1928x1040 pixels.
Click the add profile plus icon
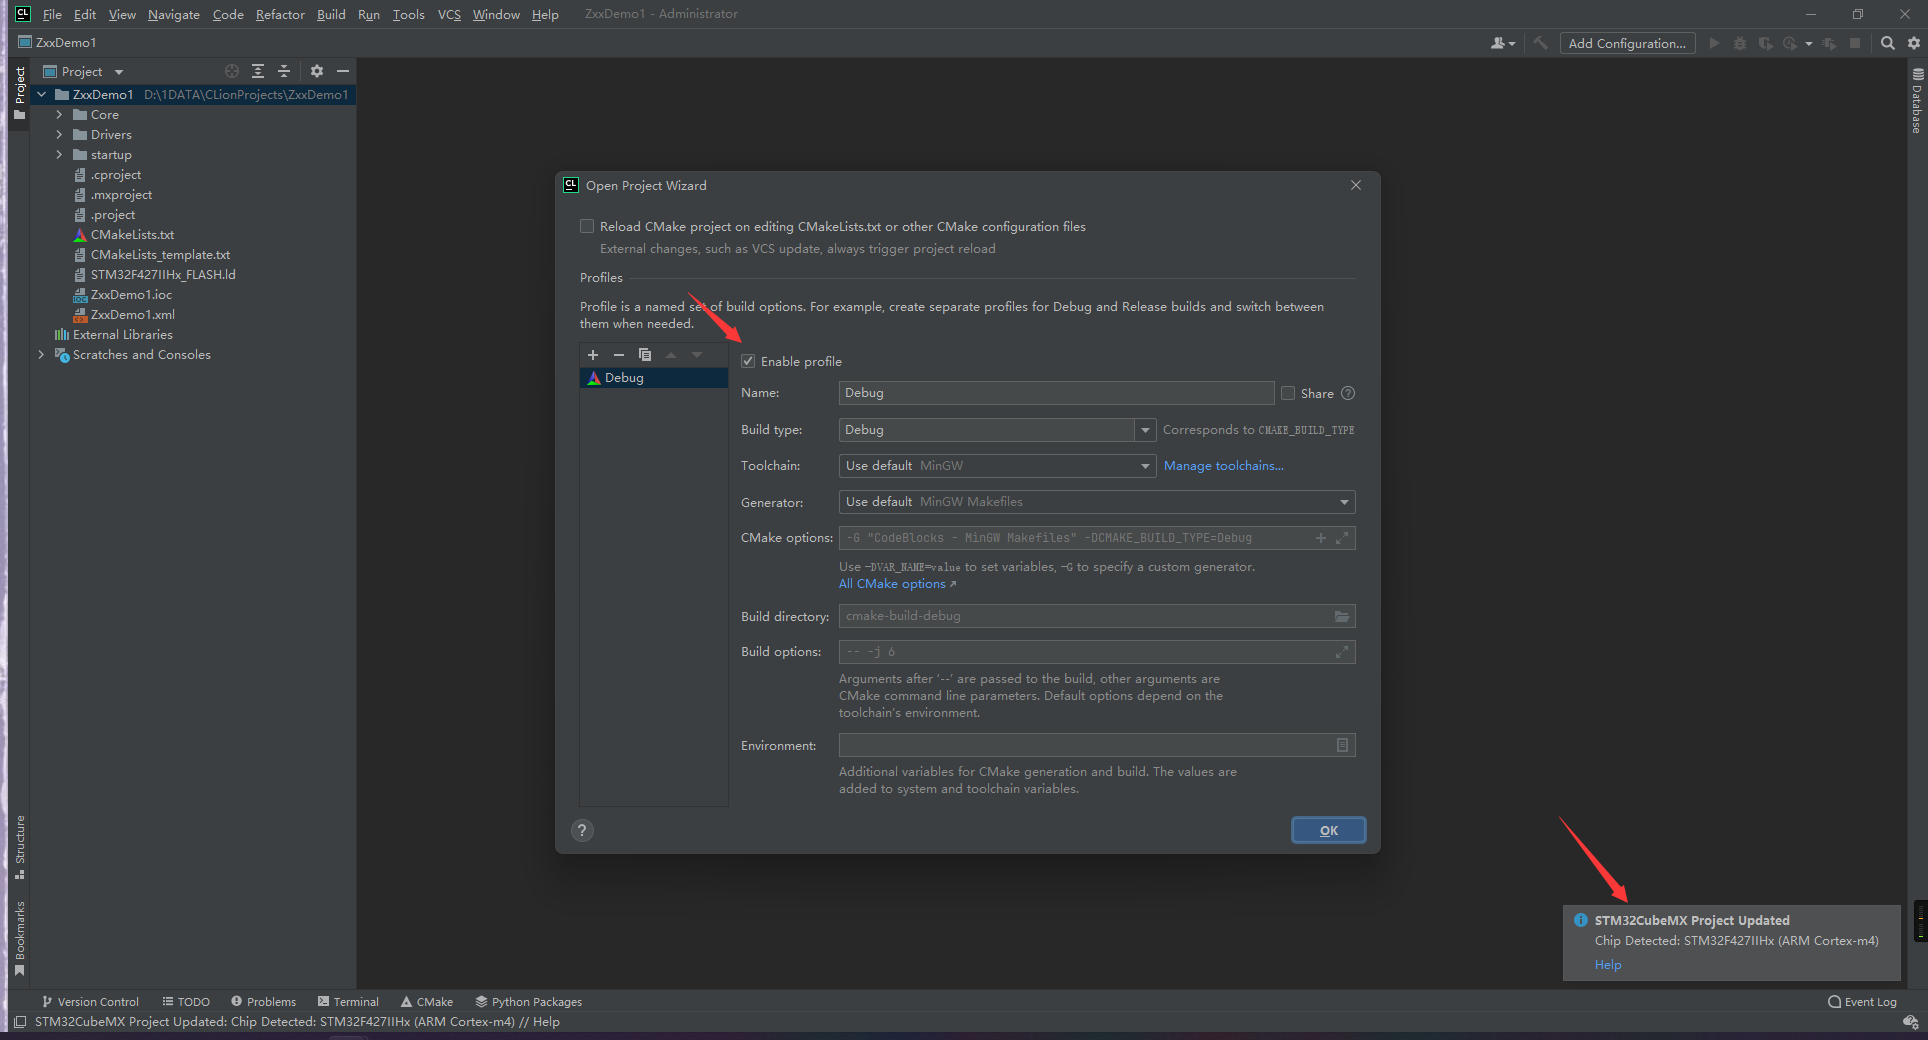(593, 355)
